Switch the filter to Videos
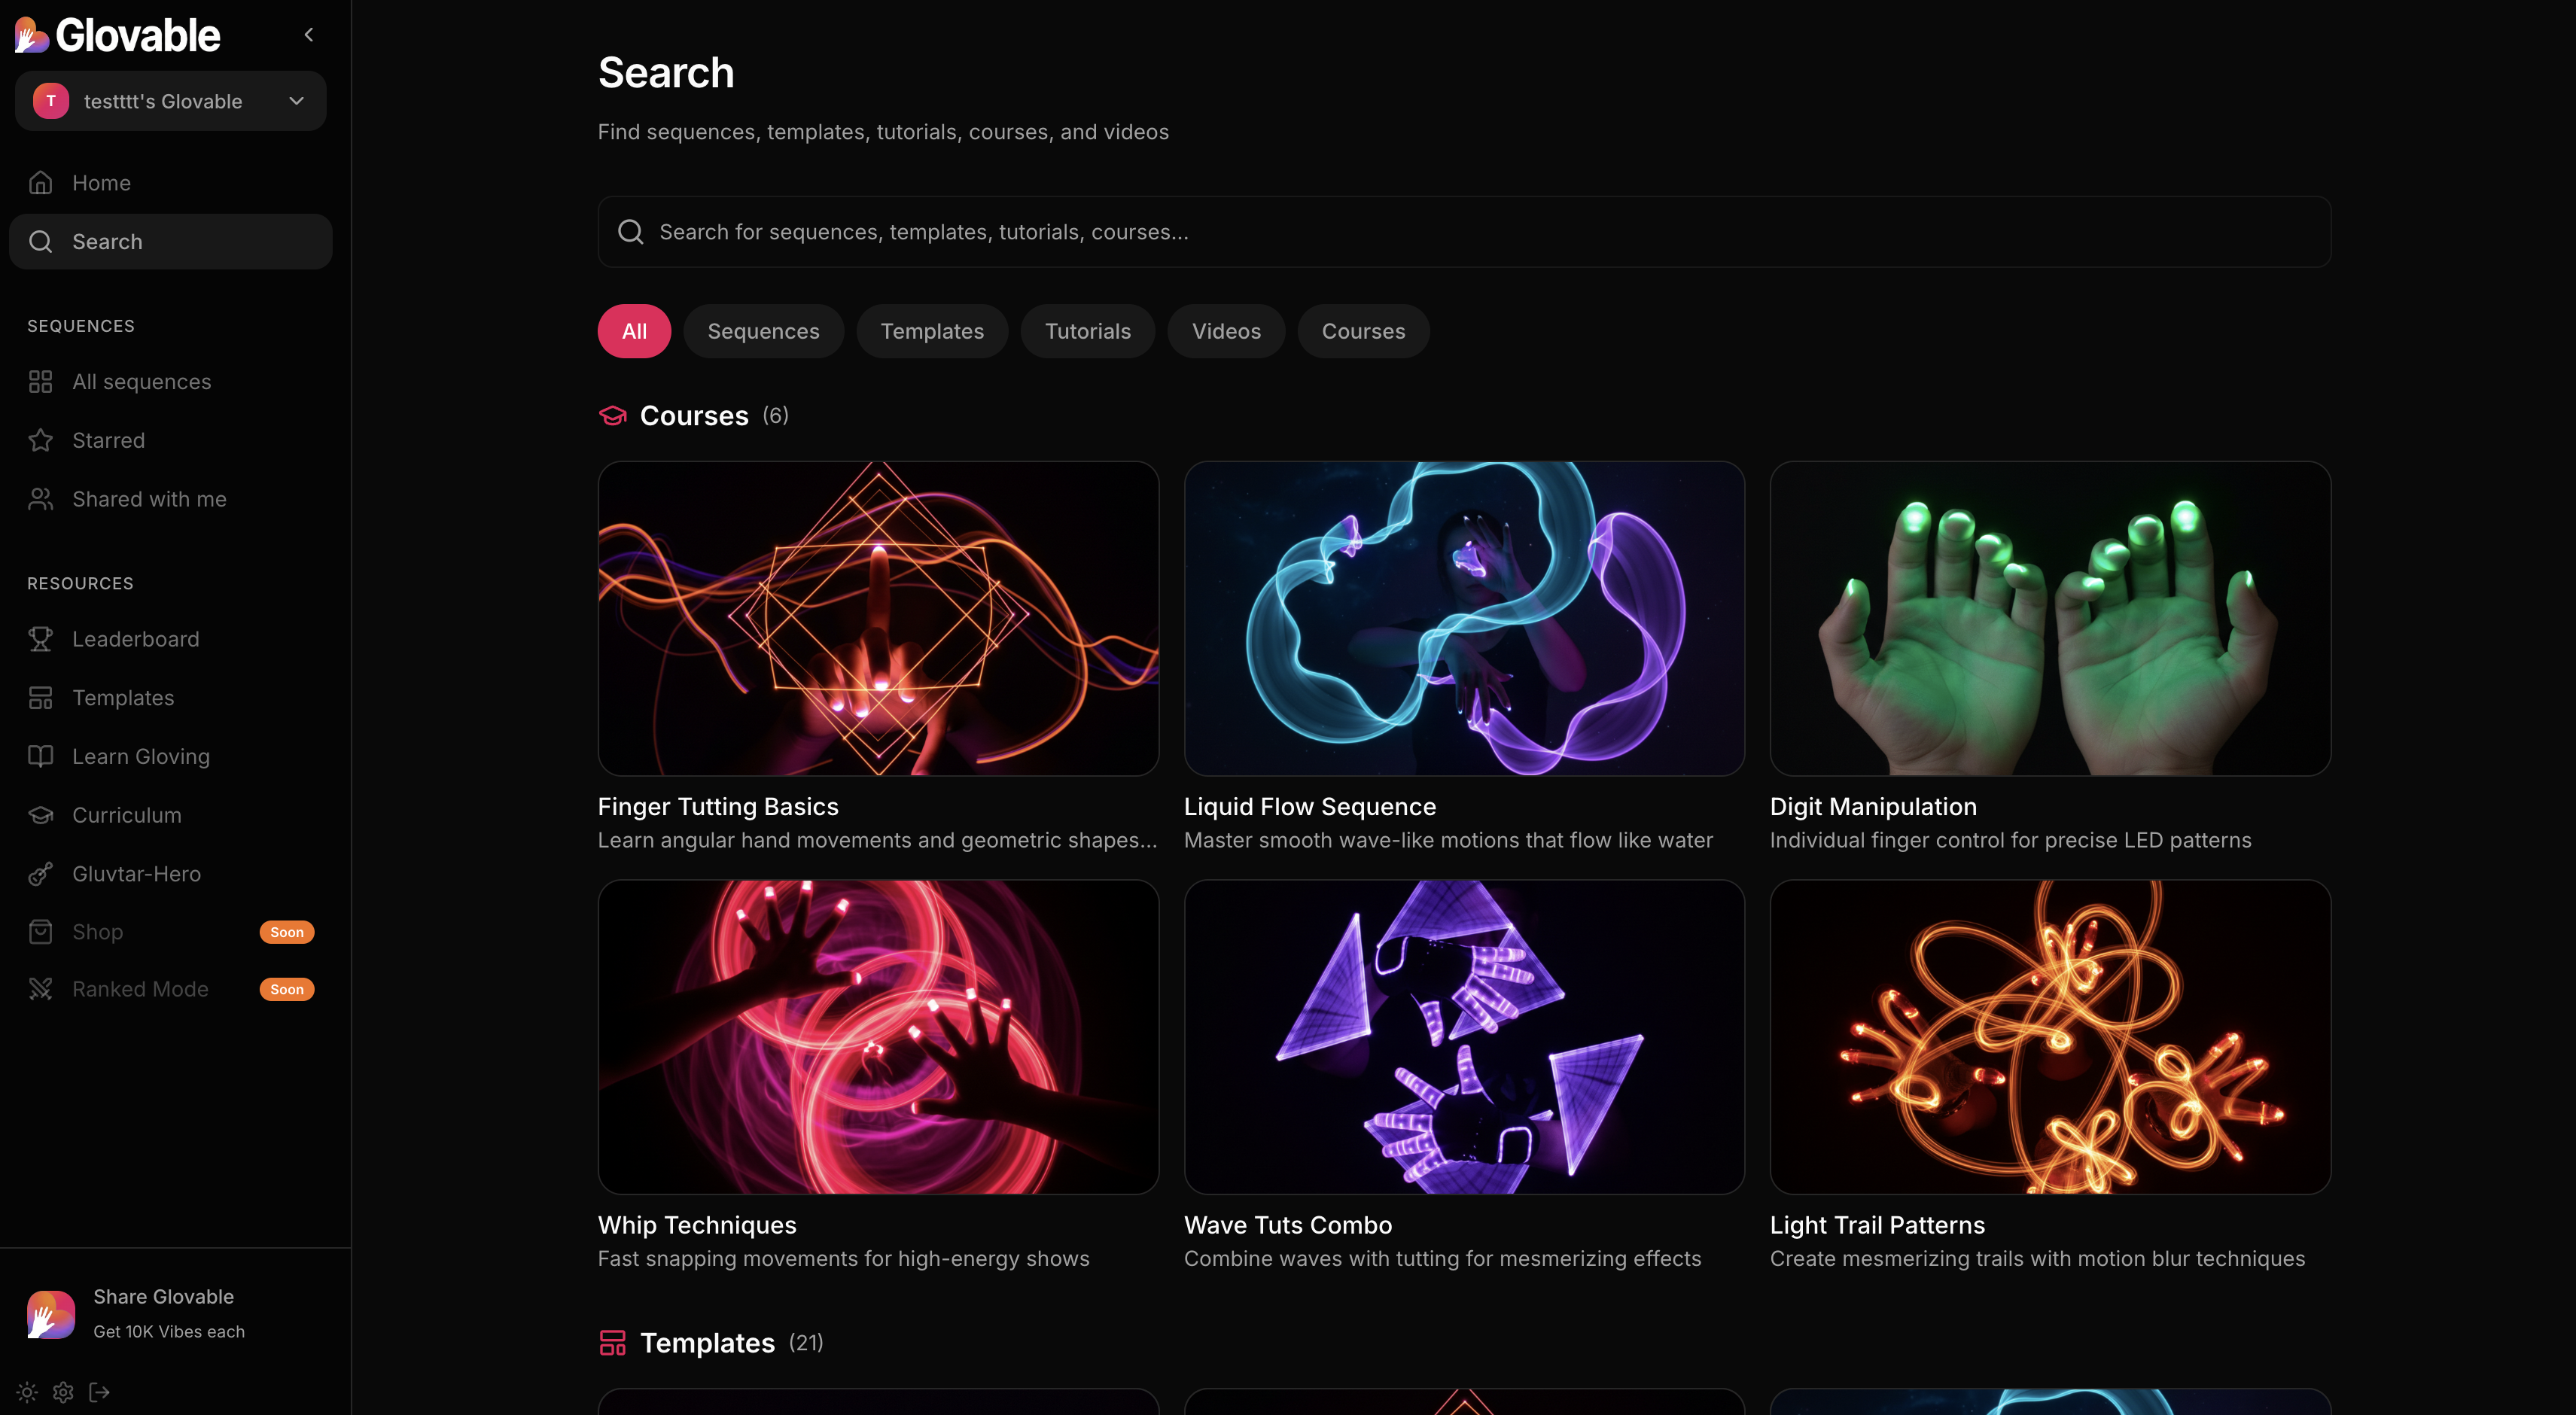The image size is (2576, 1415). [x=1226, y=331]
